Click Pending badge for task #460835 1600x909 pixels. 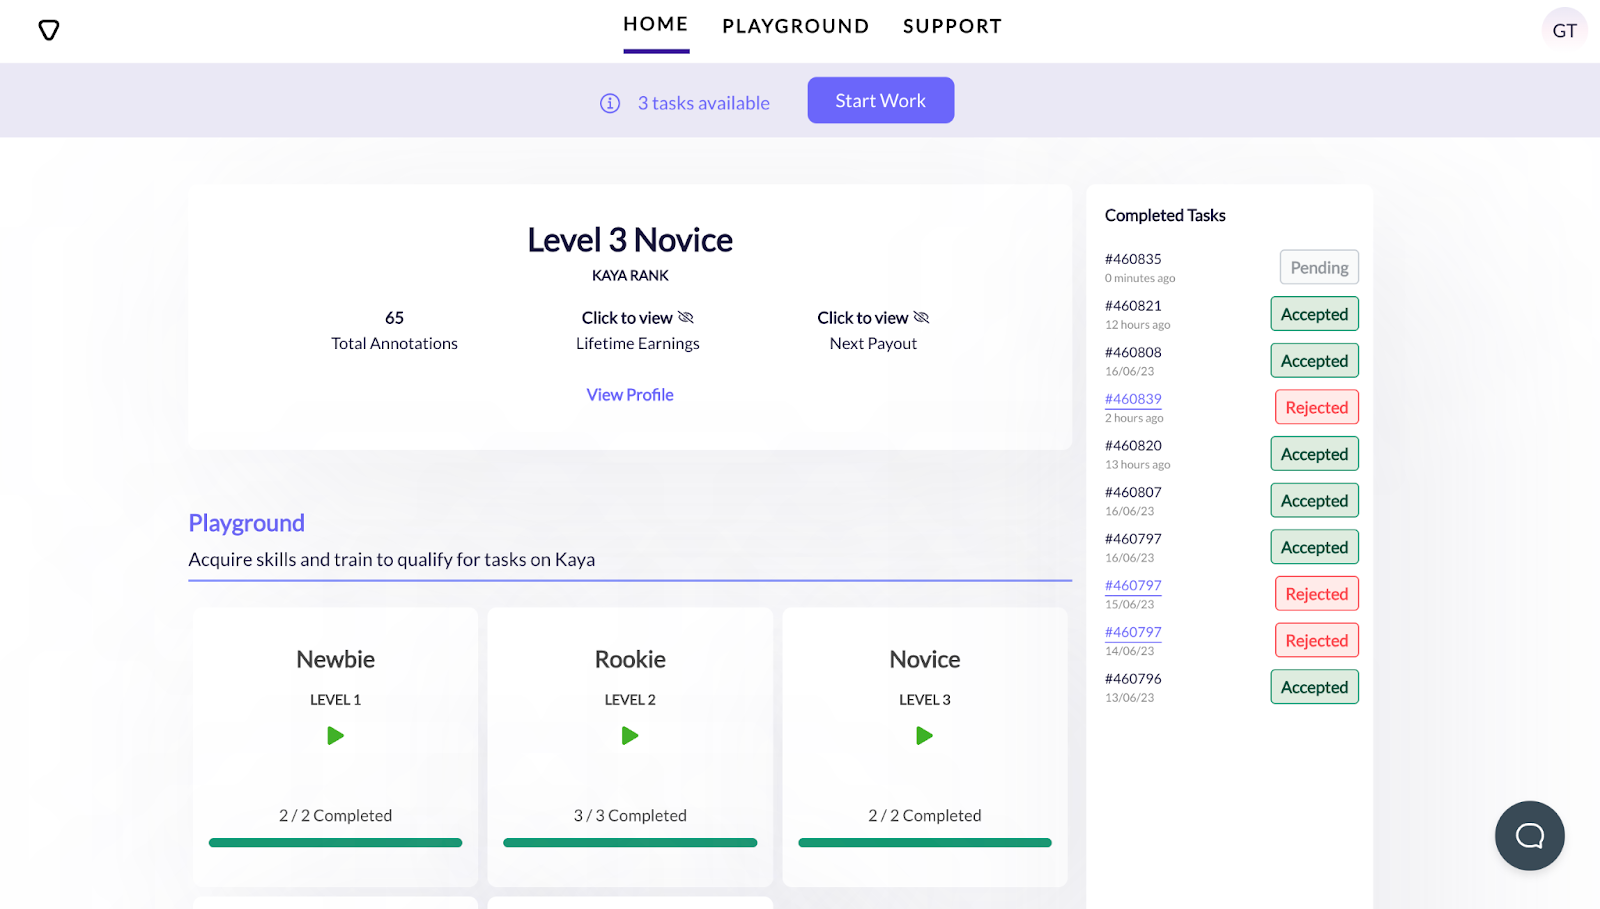click(1319, 267)
